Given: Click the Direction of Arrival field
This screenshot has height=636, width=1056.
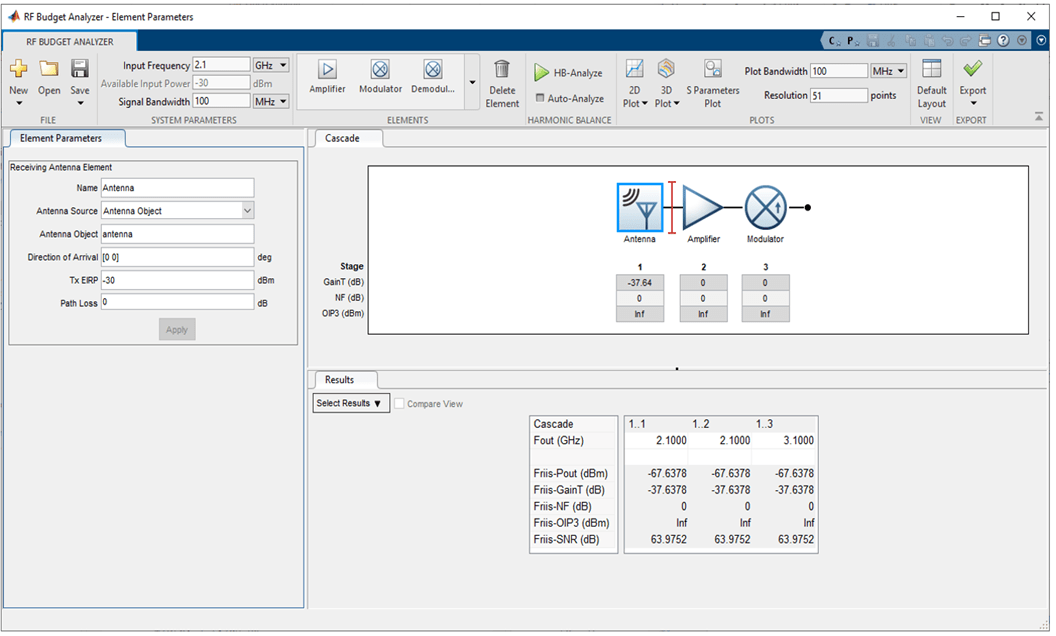Looking at the screenshot, I should 178,257.
